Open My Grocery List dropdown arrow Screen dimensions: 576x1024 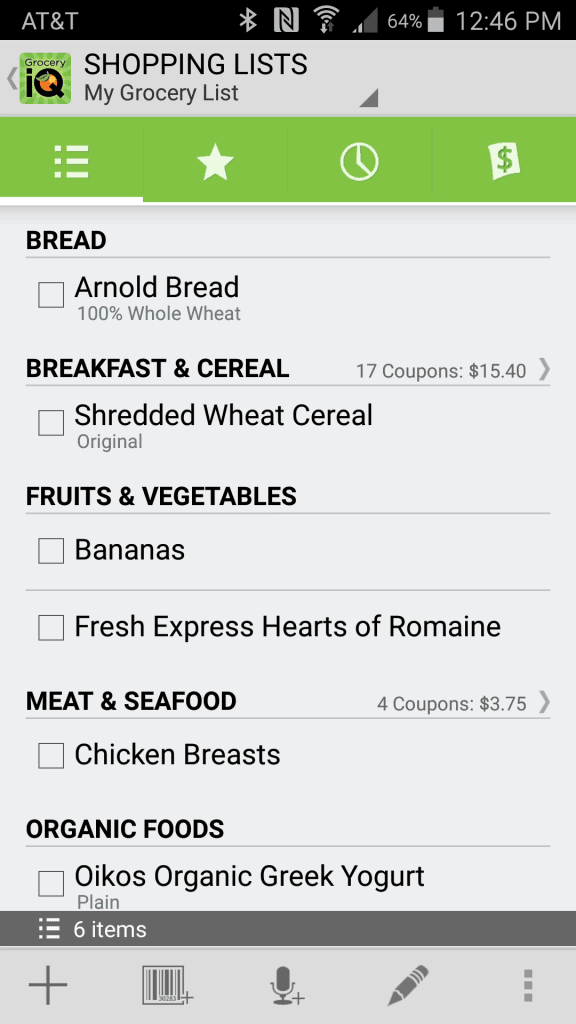click(x=368, y=98)
